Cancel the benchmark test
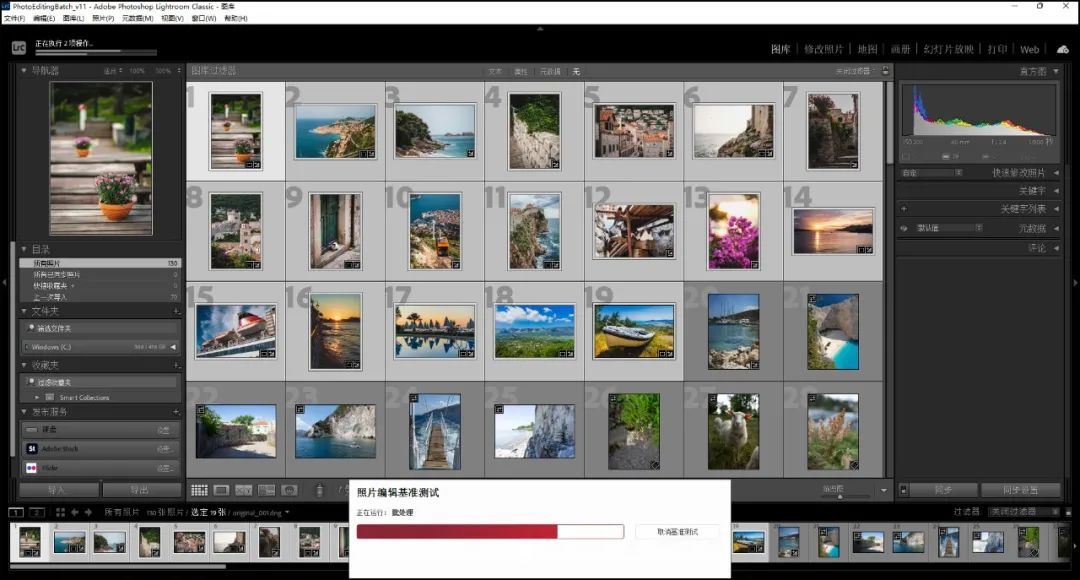Viewport: 1080px width, 580px height. pyautogui.click(x=678, y=532)
